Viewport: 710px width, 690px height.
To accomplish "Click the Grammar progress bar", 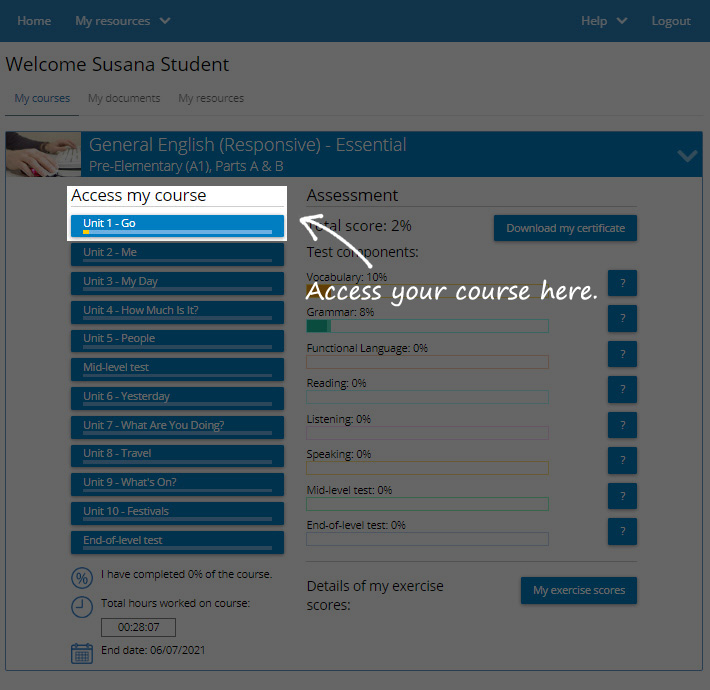I will (x=427, y=326).
